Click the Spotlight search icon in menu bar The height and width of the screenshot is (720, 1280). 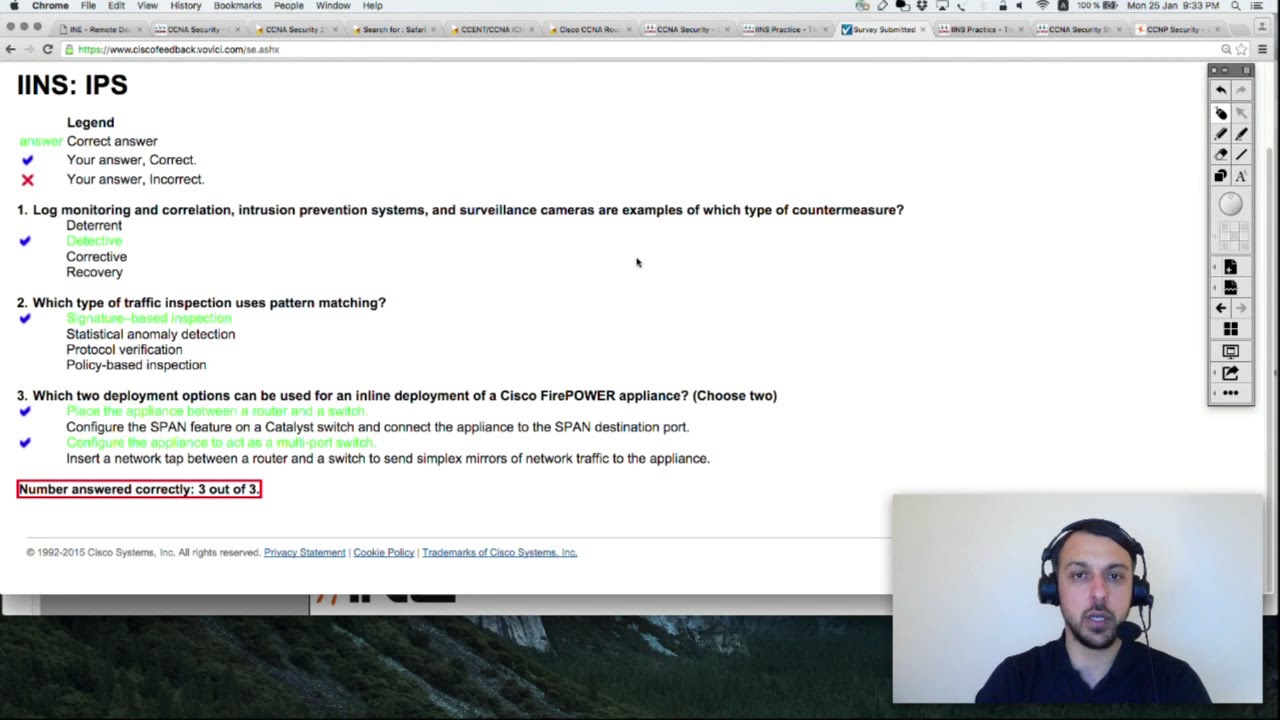click(x=1236, y=6)
